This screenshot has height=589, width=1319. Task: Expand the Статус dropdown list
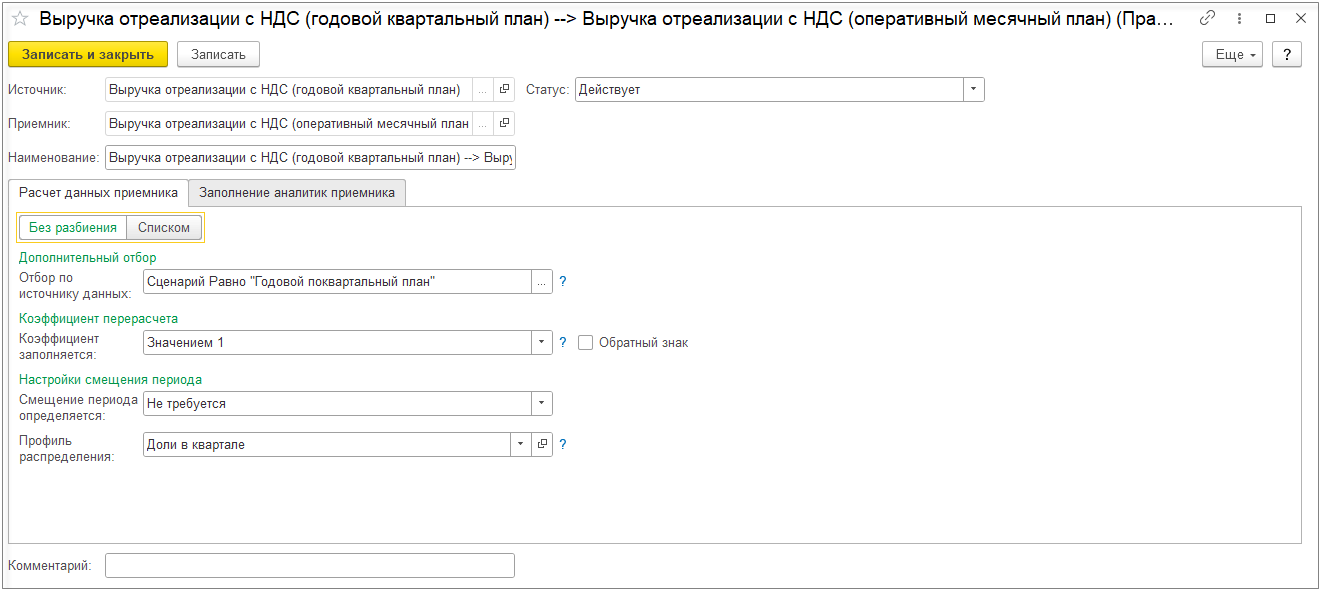974,90
